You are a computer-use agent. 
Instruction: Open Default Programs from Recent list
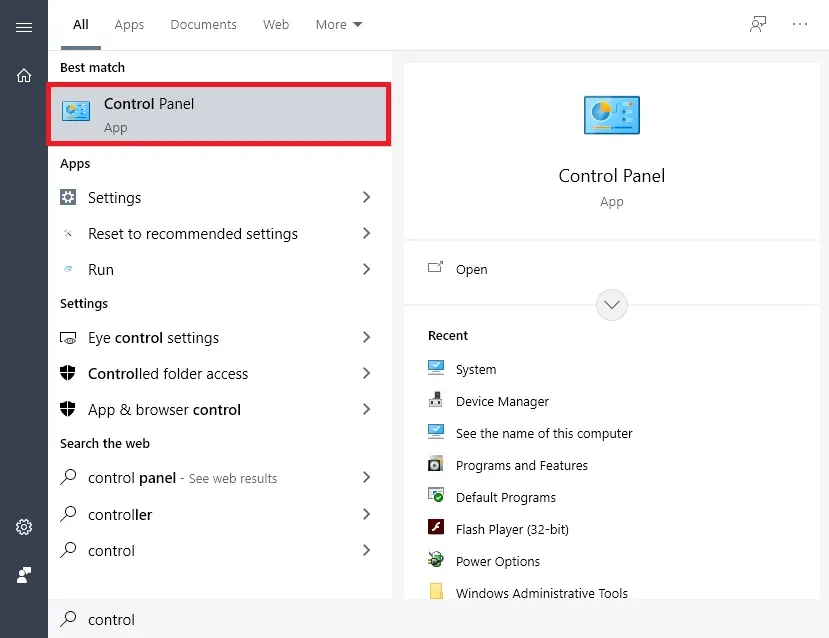coord(505,497)
